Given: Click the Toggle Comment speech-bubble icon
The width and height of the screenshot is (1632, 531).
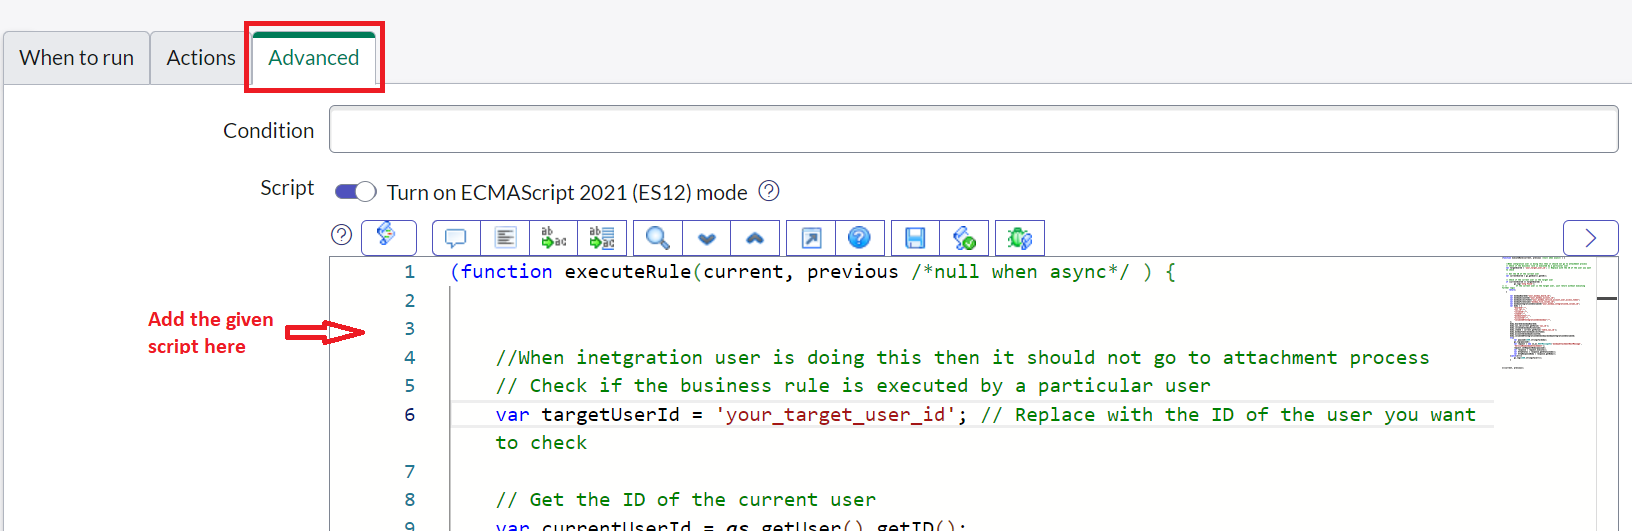Looking at the screenshot, I should coord(456,238).
